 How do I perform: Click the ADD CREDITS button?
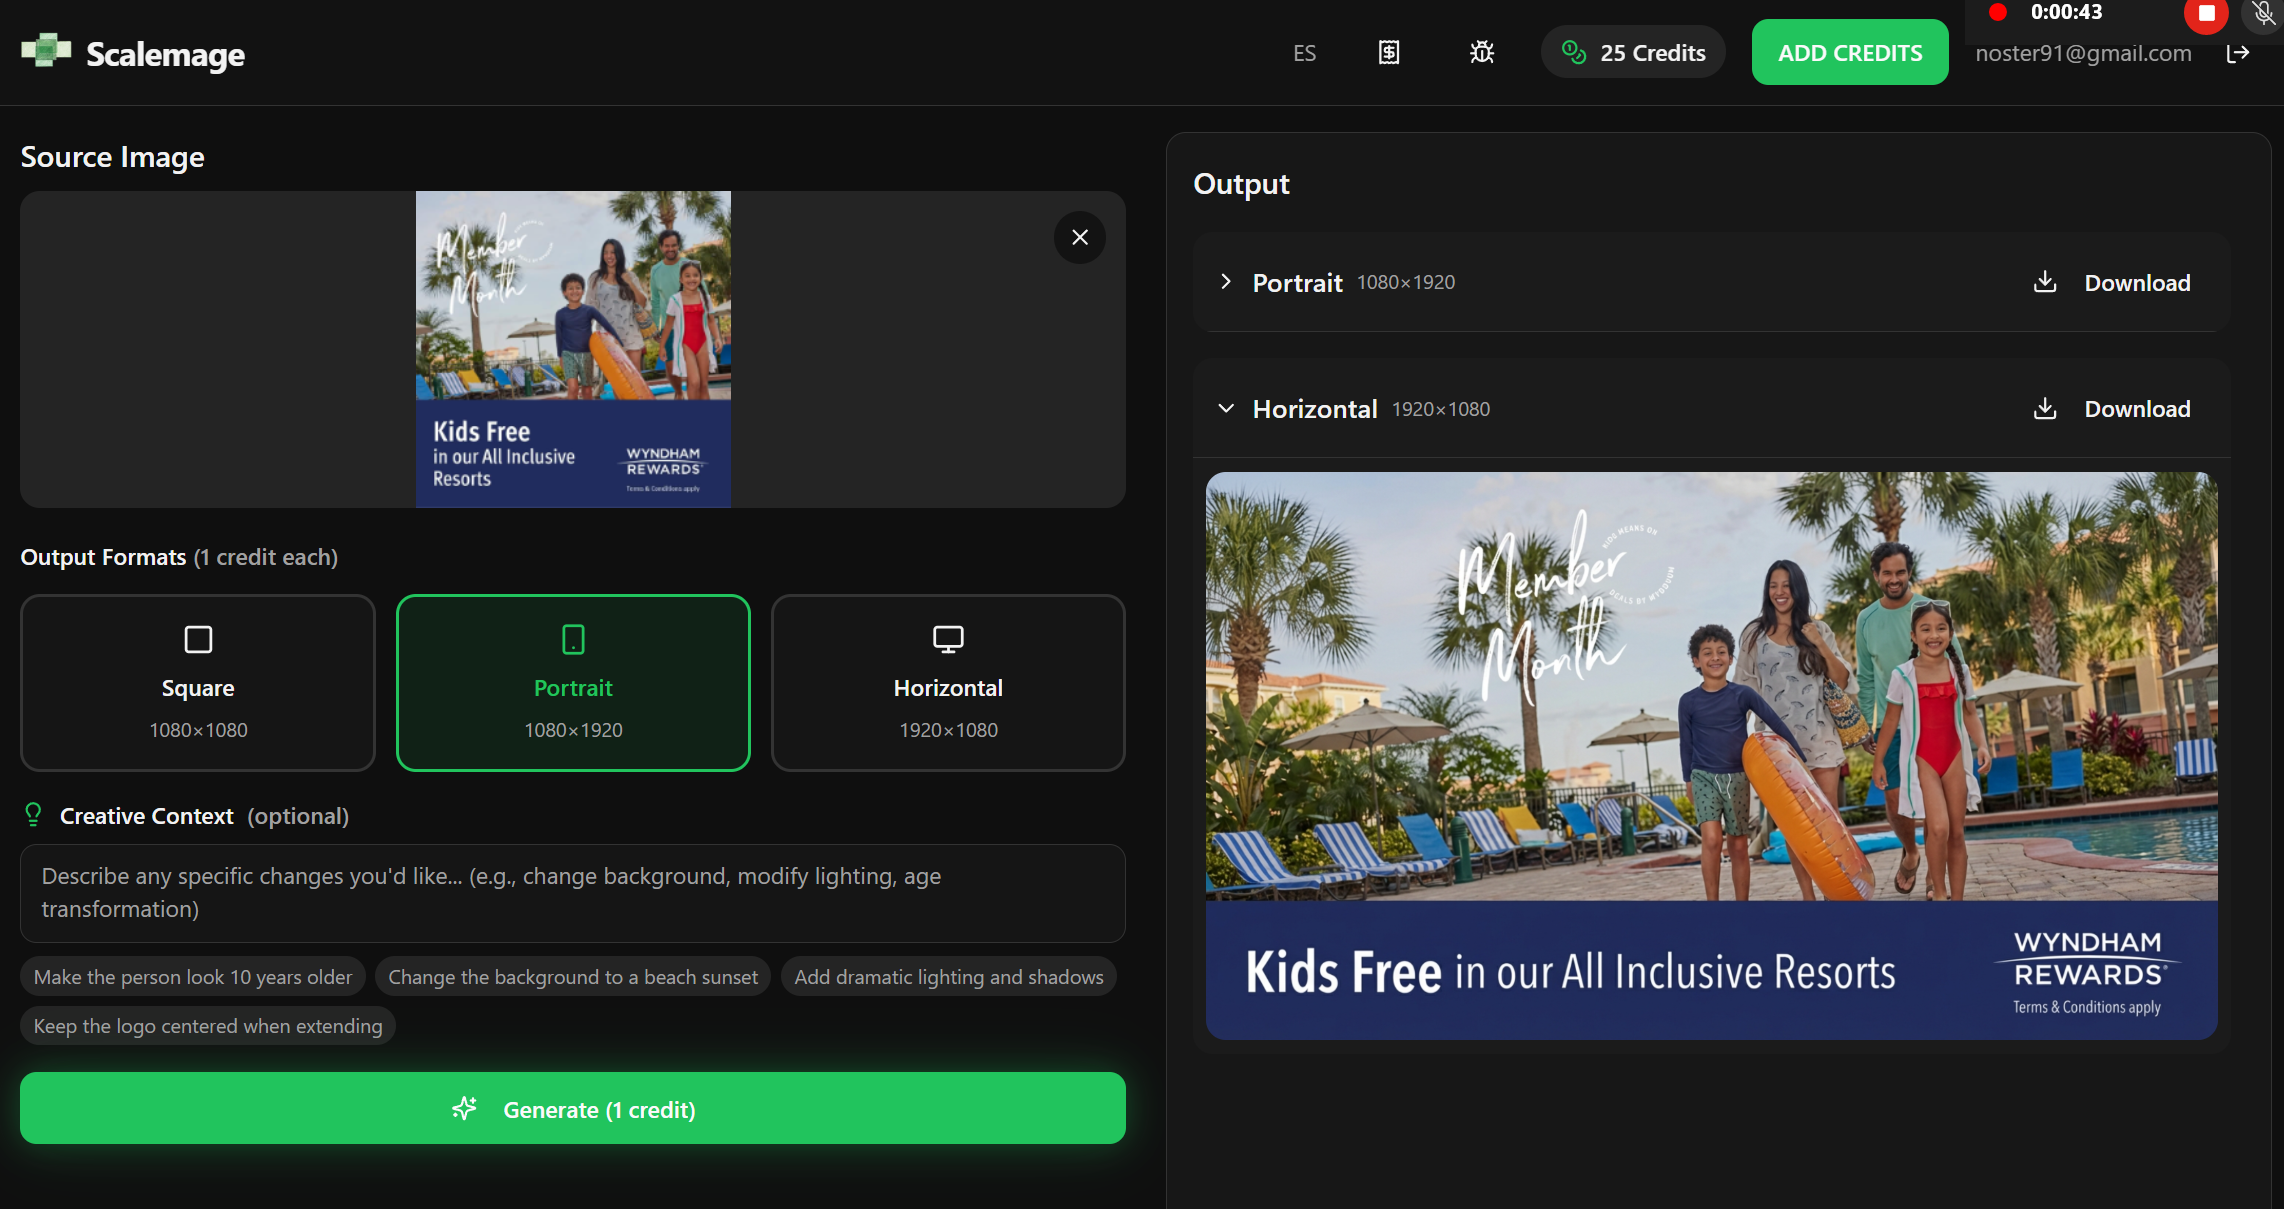(1849, 53)
